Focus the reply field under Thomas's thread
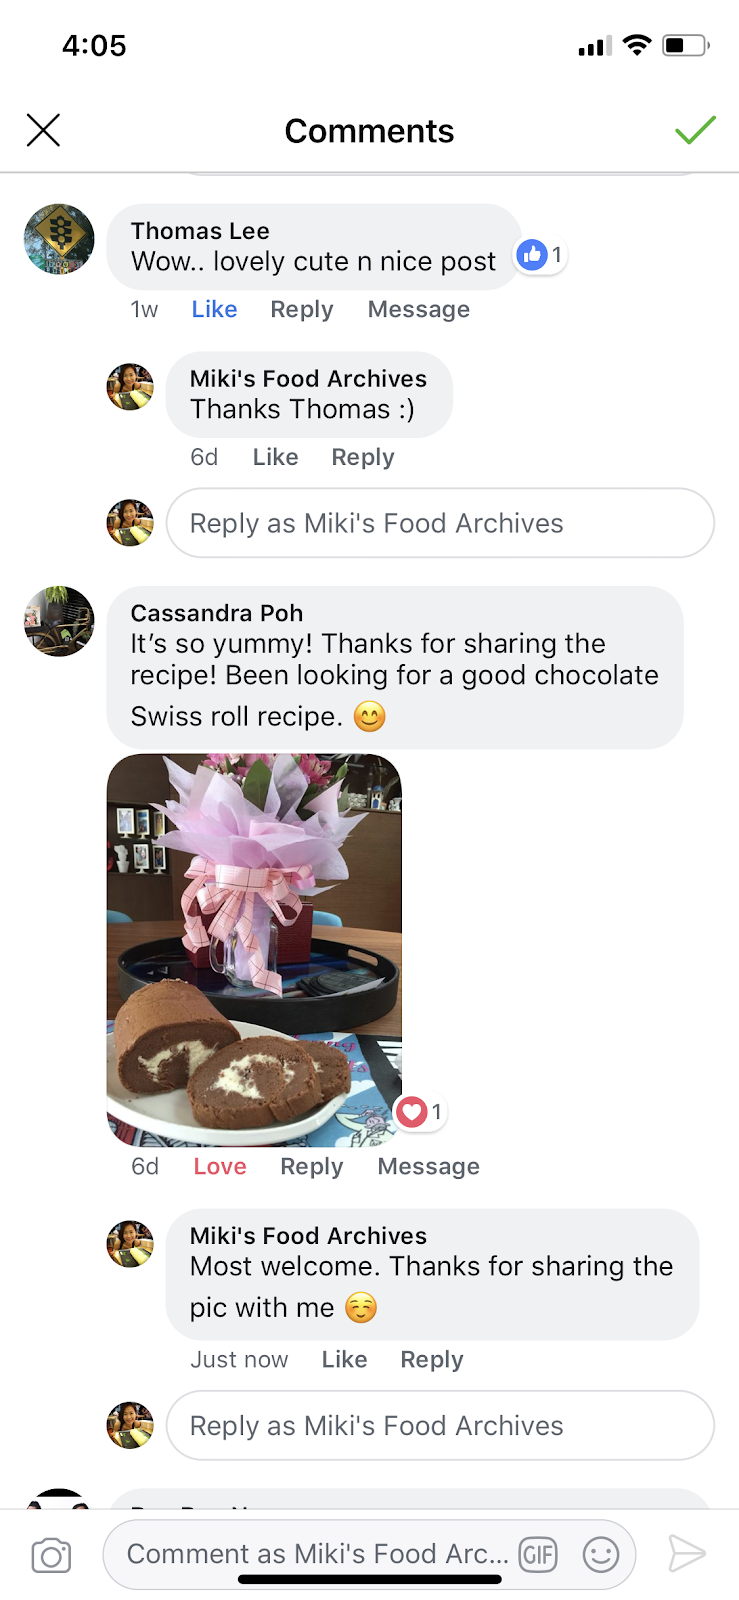The width and height of the screenshot is (739, 1600). 440,523
